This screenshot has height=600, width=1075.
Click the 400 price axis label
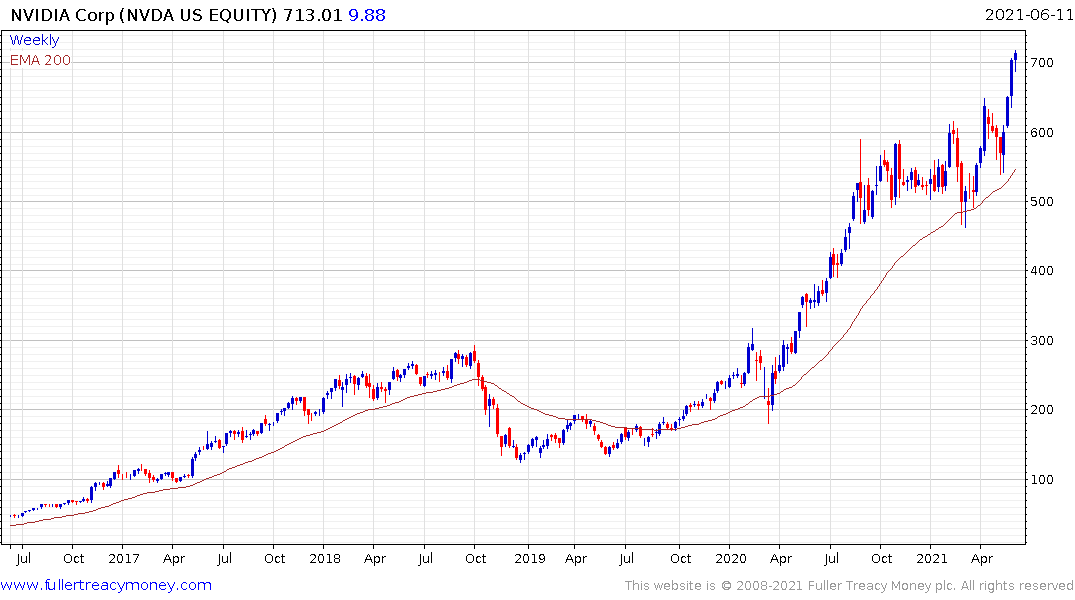tap(1042, 271)
